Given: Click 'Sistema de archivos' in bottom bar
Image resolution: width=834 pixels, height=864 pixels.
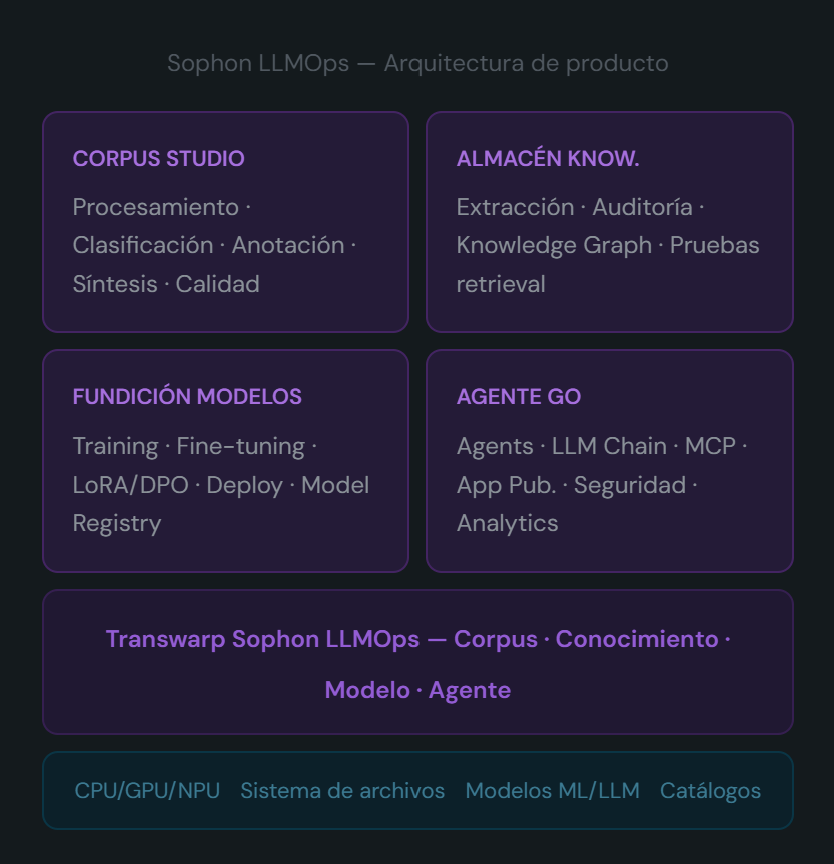Looking at the screenshot, I should [342, 791].
